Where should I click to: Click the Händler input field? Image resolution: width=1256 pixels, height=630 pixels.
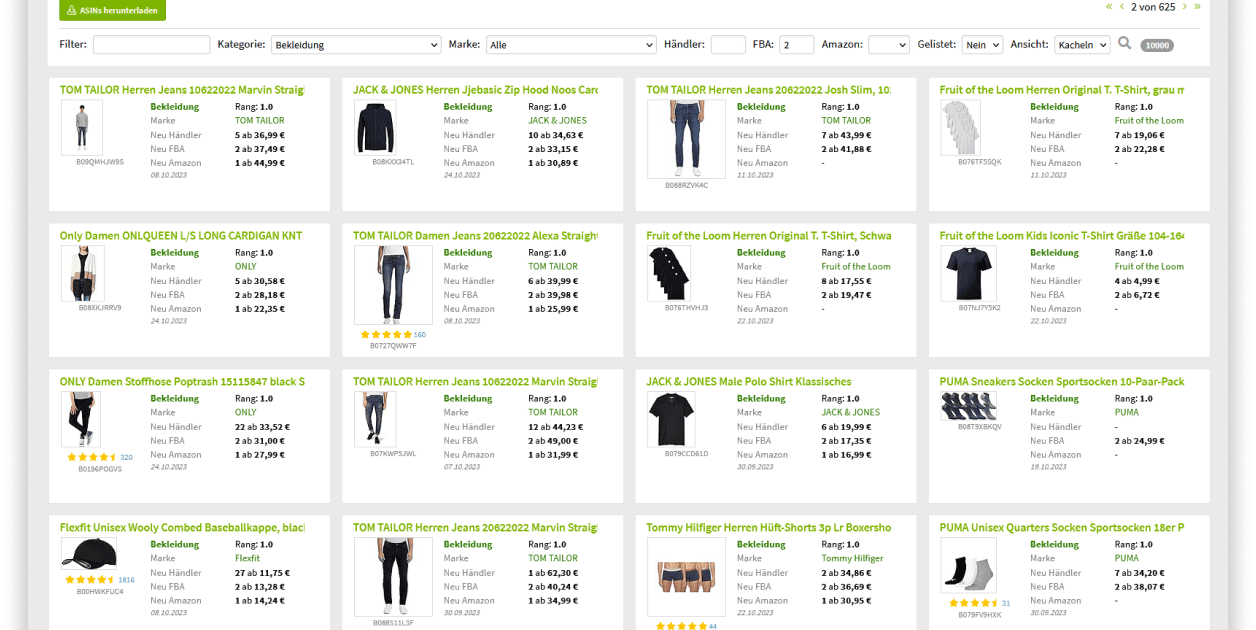pyautogui.click(x=728, y=45)
